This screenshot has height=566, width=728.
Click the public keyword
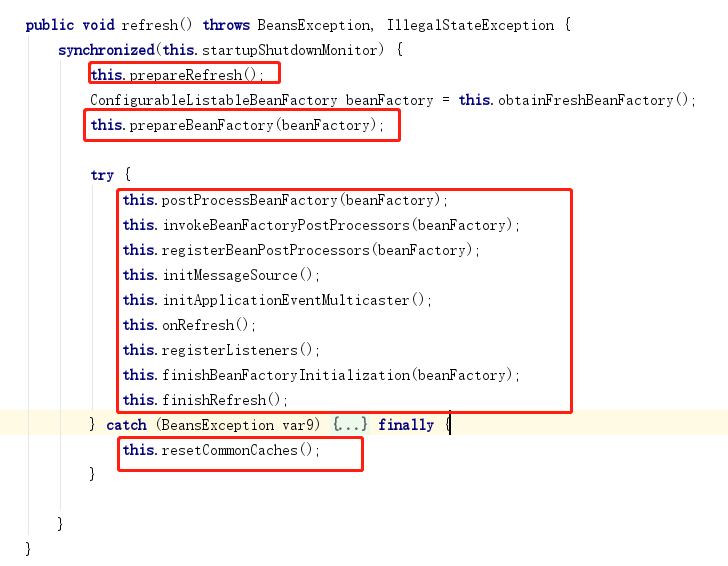point(50,25)
